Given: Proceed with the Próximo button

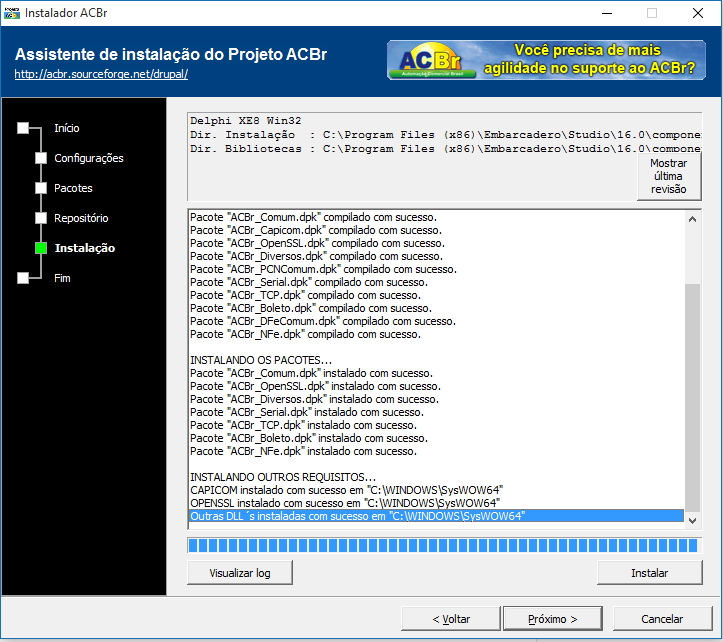Looking at the screenshot, I should 553,619.
